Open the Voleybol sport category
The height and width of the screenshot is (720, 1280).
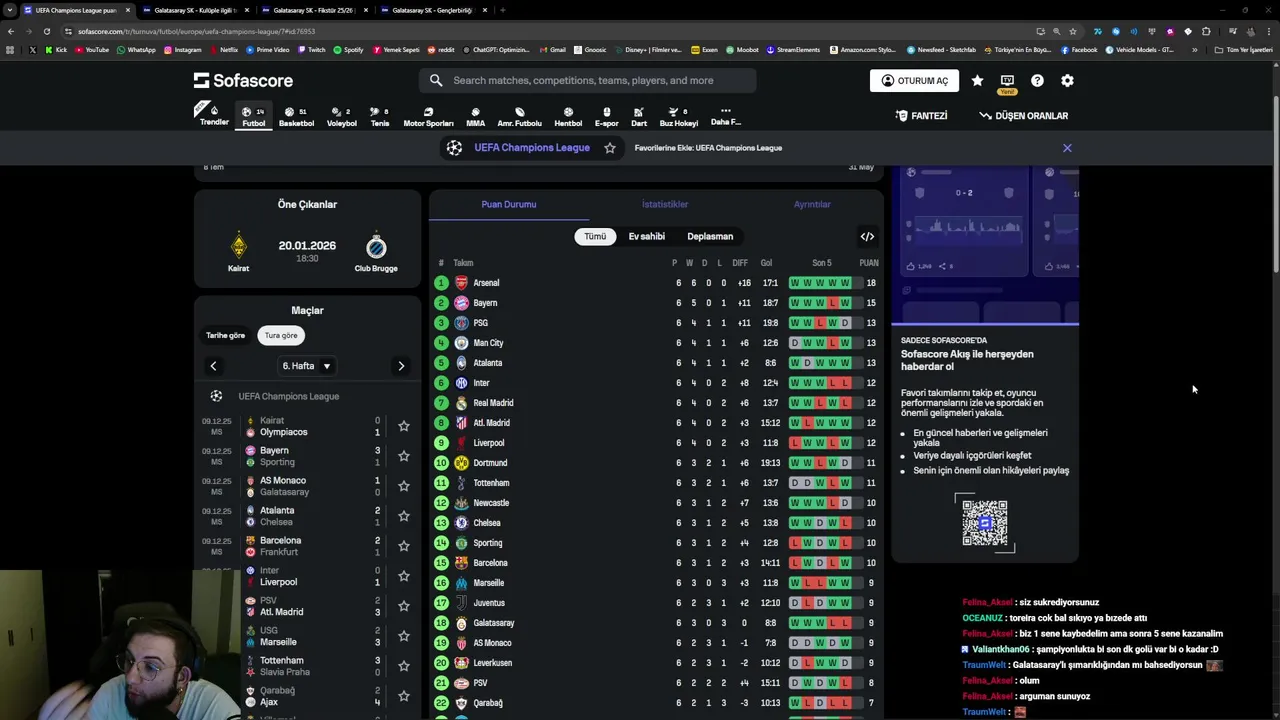(342, 116)
